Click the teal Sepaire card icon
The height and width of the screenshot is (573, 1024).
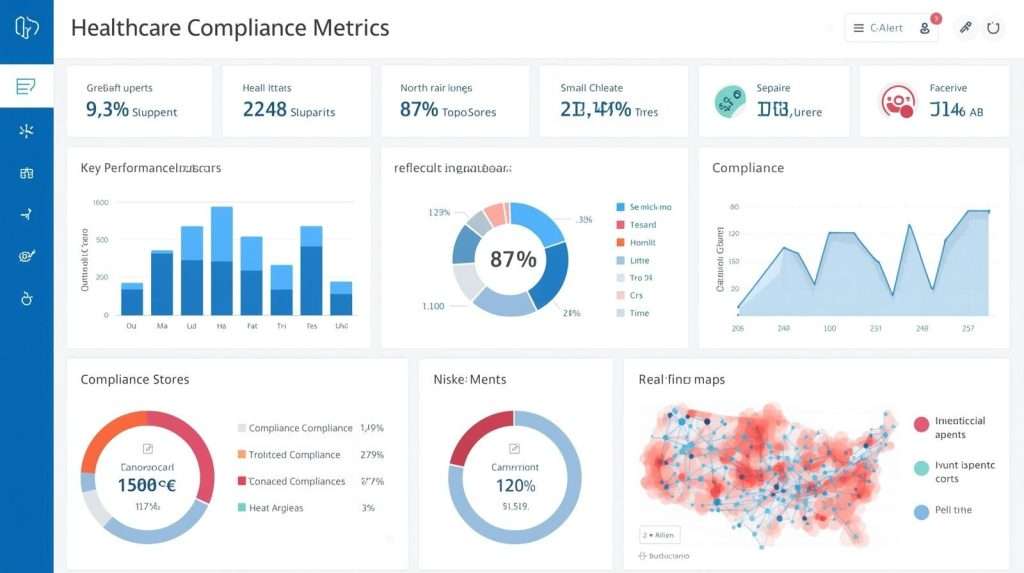(730, 101)
